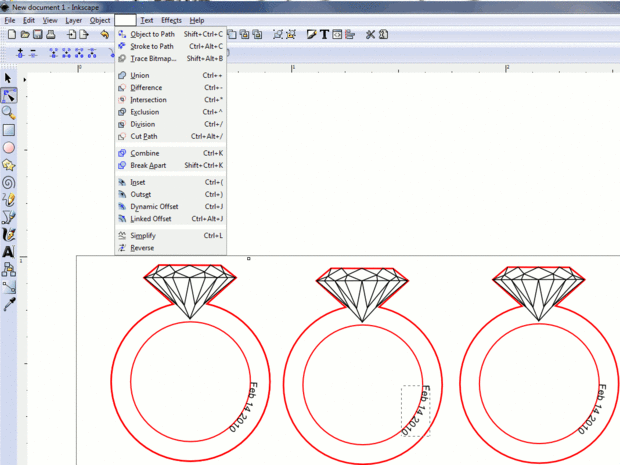The width and height of the screenshot is (620, 465).
Task: Select the Calligraphy tool
Action: [9, 234]
